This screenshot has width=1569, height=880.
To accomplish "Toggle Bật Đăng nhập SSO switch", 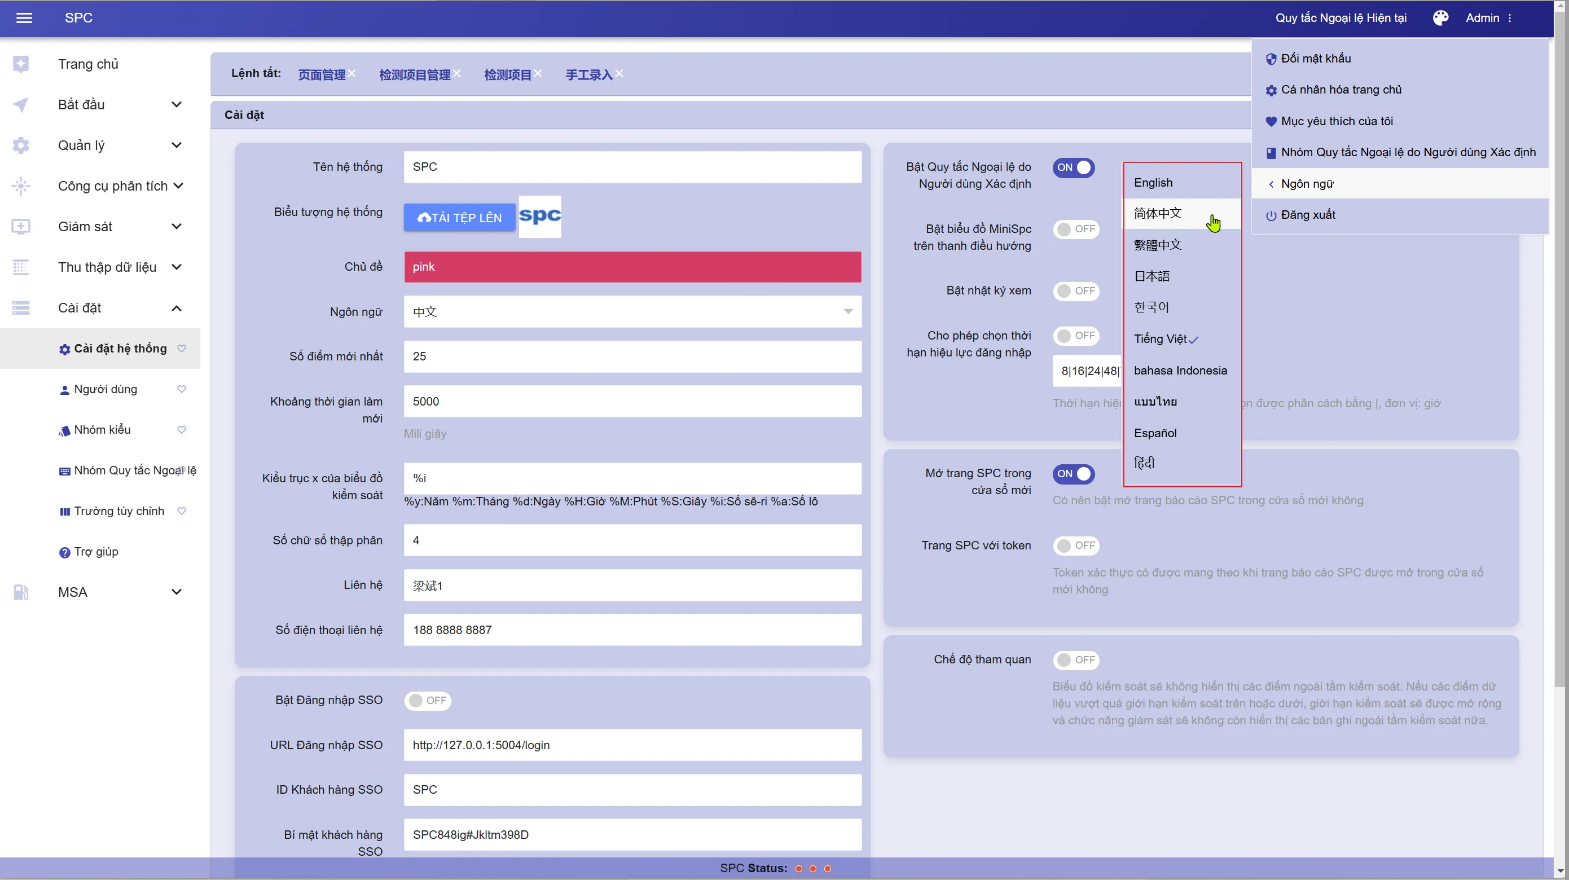I will pyautogui.click(x=427, y=701).
